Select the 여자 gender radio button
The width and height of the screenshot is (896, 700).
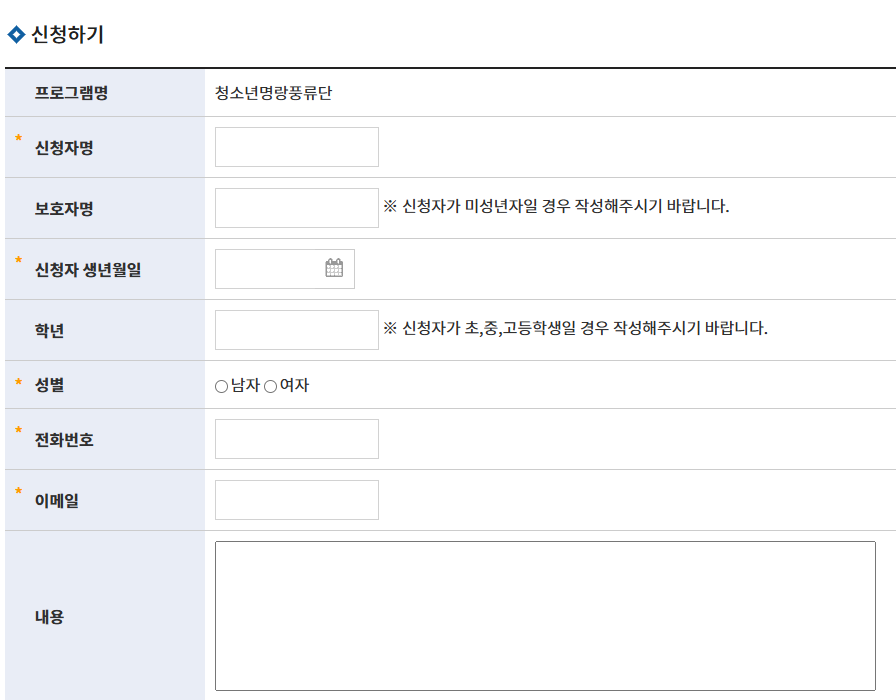click(x=270, y=386)
